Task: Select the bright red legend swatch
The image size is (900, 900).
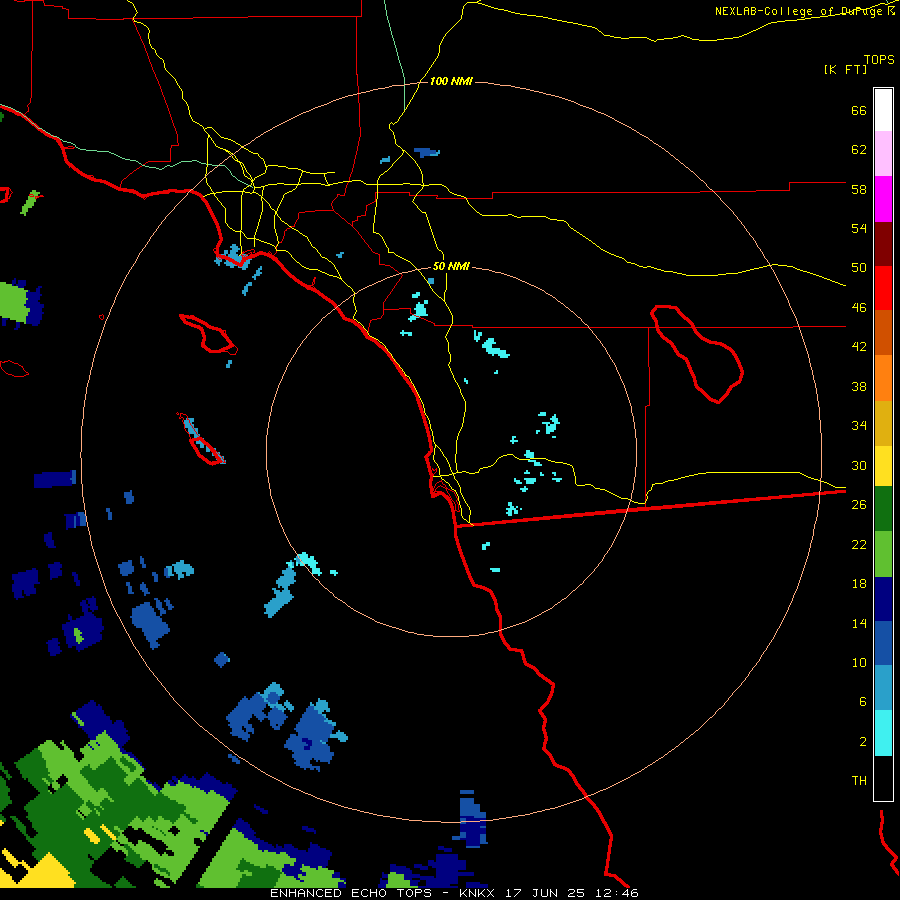Action: click(x=883, y=288)
